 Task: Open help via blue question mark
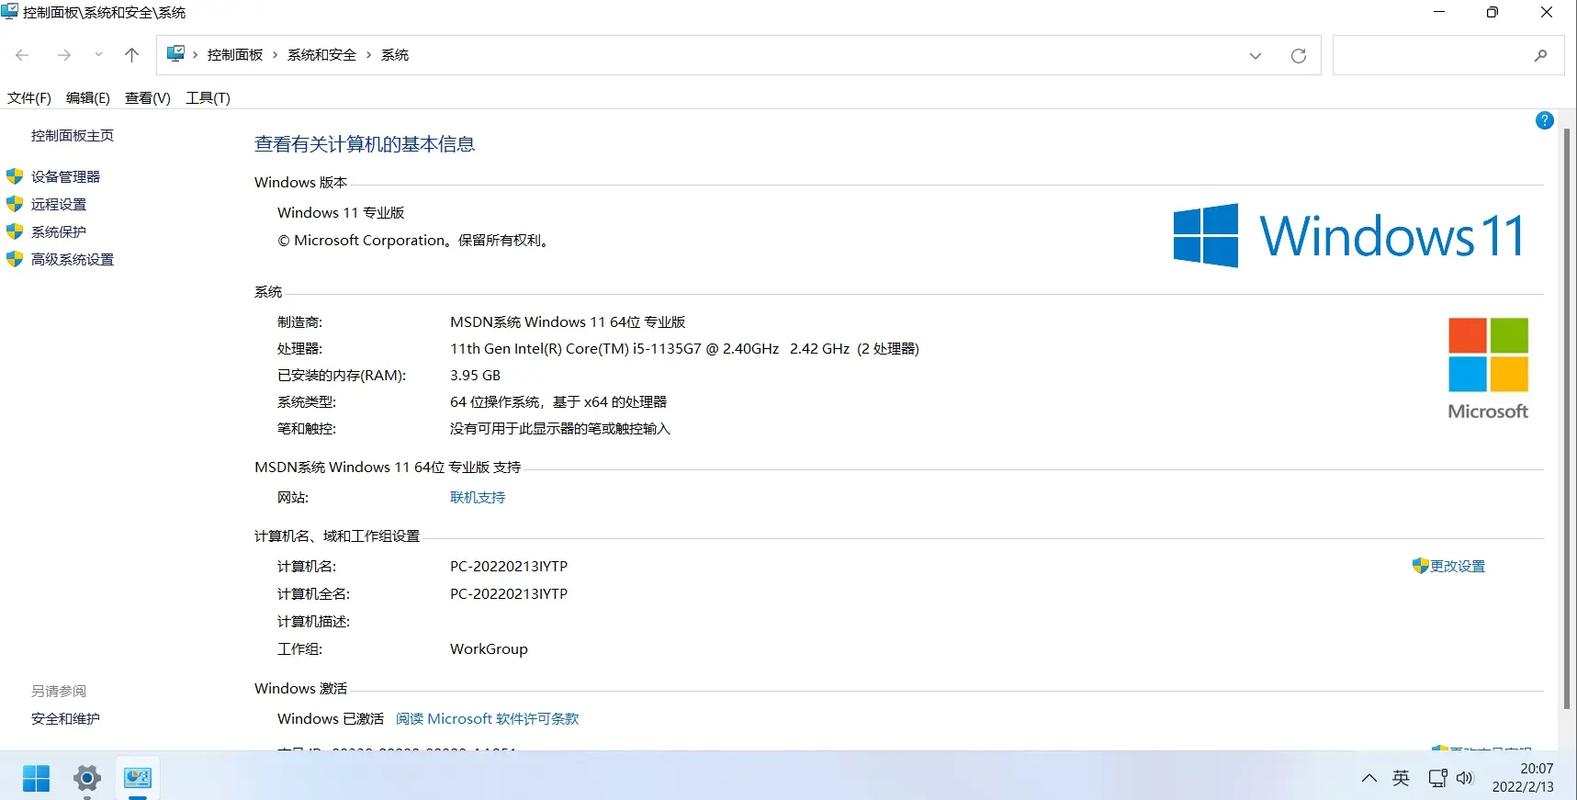click(x=1544, y=120)
